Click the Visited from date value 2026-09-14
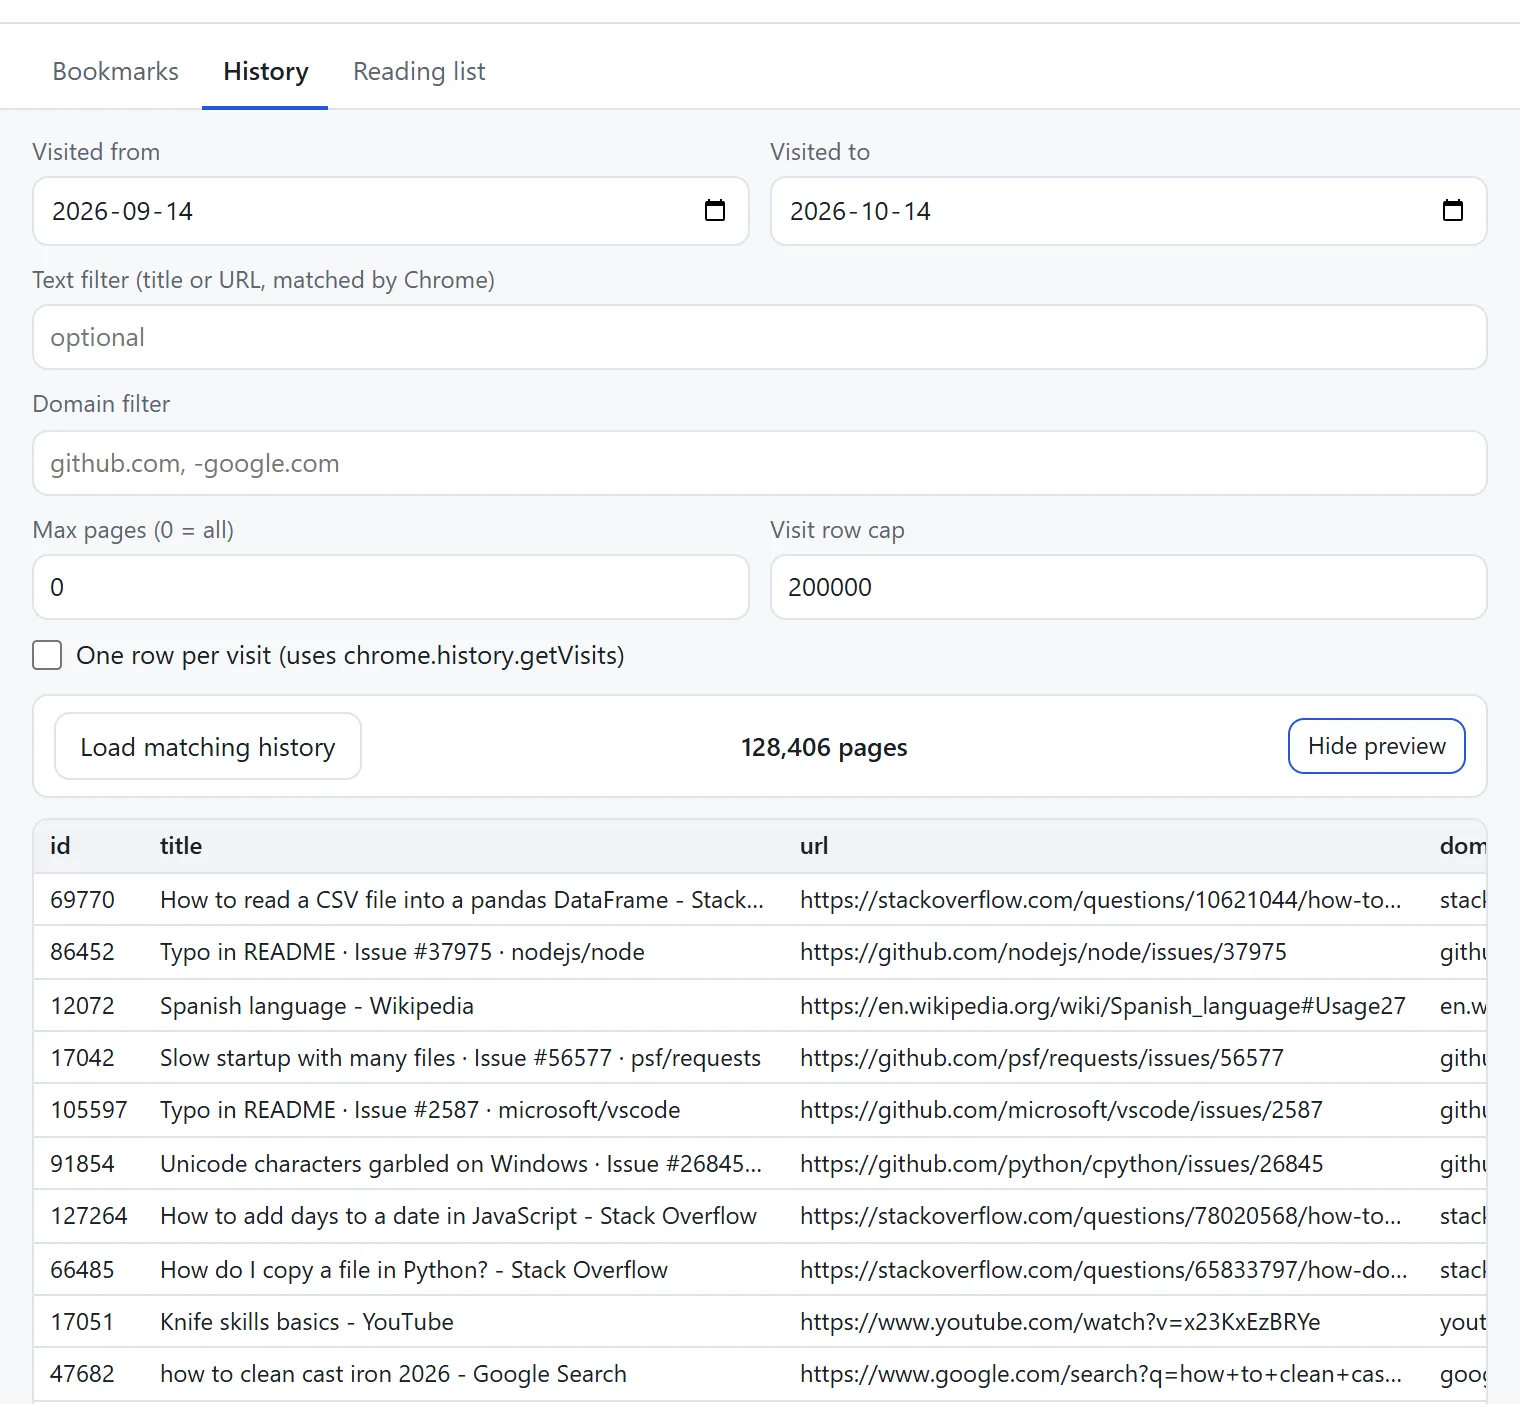 click(x=122, y=211)
